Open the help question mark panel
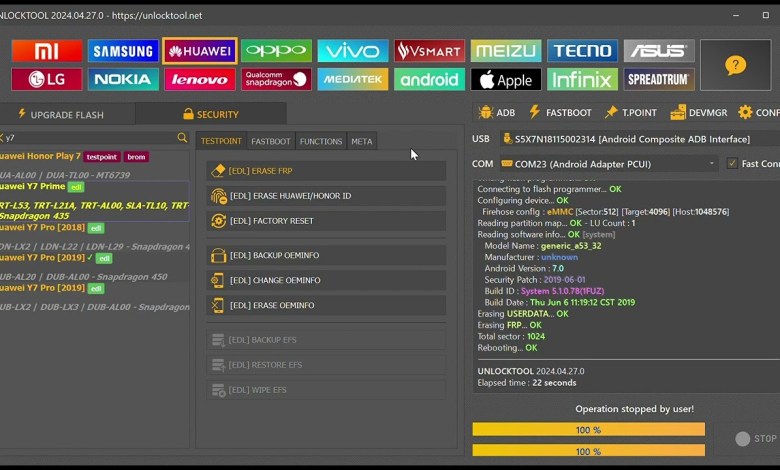Viewport: 780px width, 470px height. click(x=735, y=65)
